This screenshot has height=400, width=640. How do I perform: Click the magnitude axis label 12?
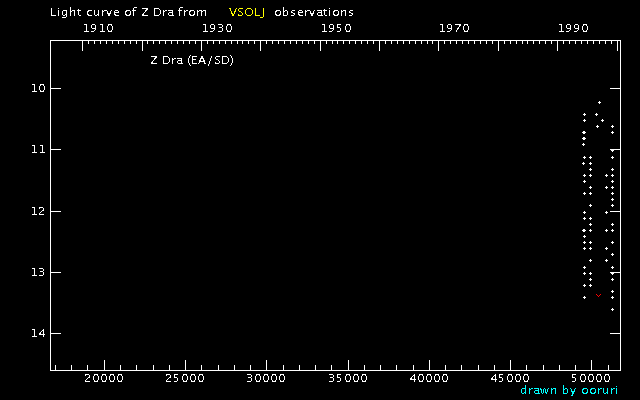click(x=38, y=211)
